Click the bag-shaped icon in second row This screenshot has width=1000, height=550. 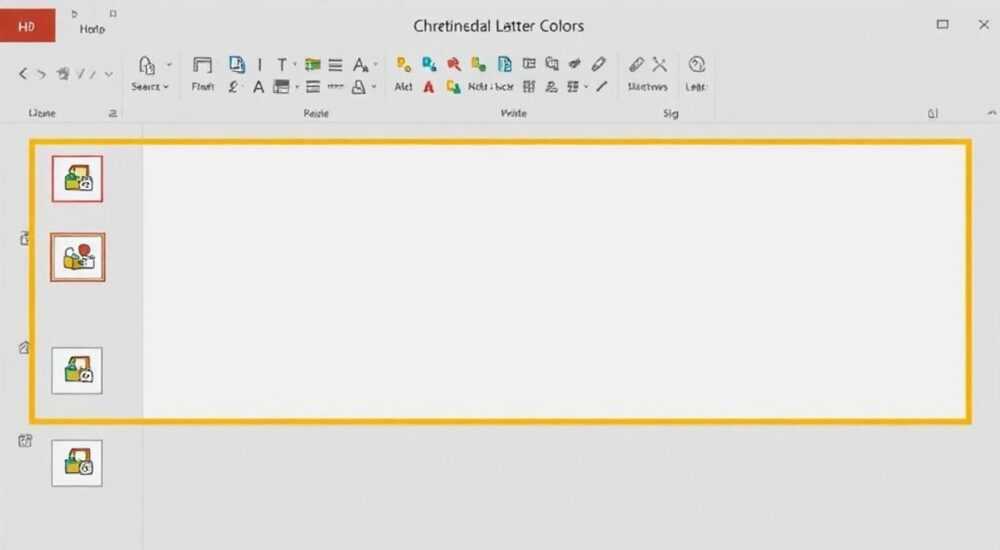click(x=359, y=87)
